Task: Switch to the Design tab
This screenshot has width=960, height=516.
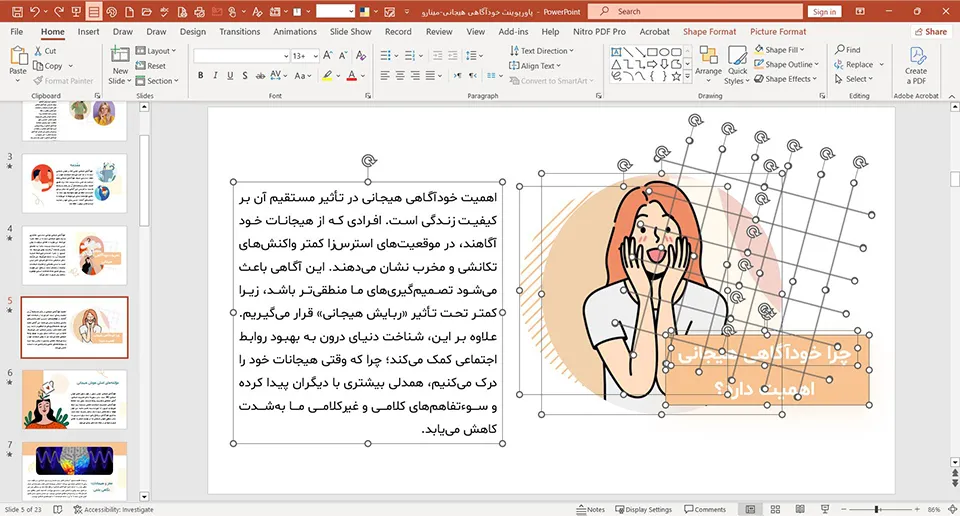Action: [x=193, y=31]
